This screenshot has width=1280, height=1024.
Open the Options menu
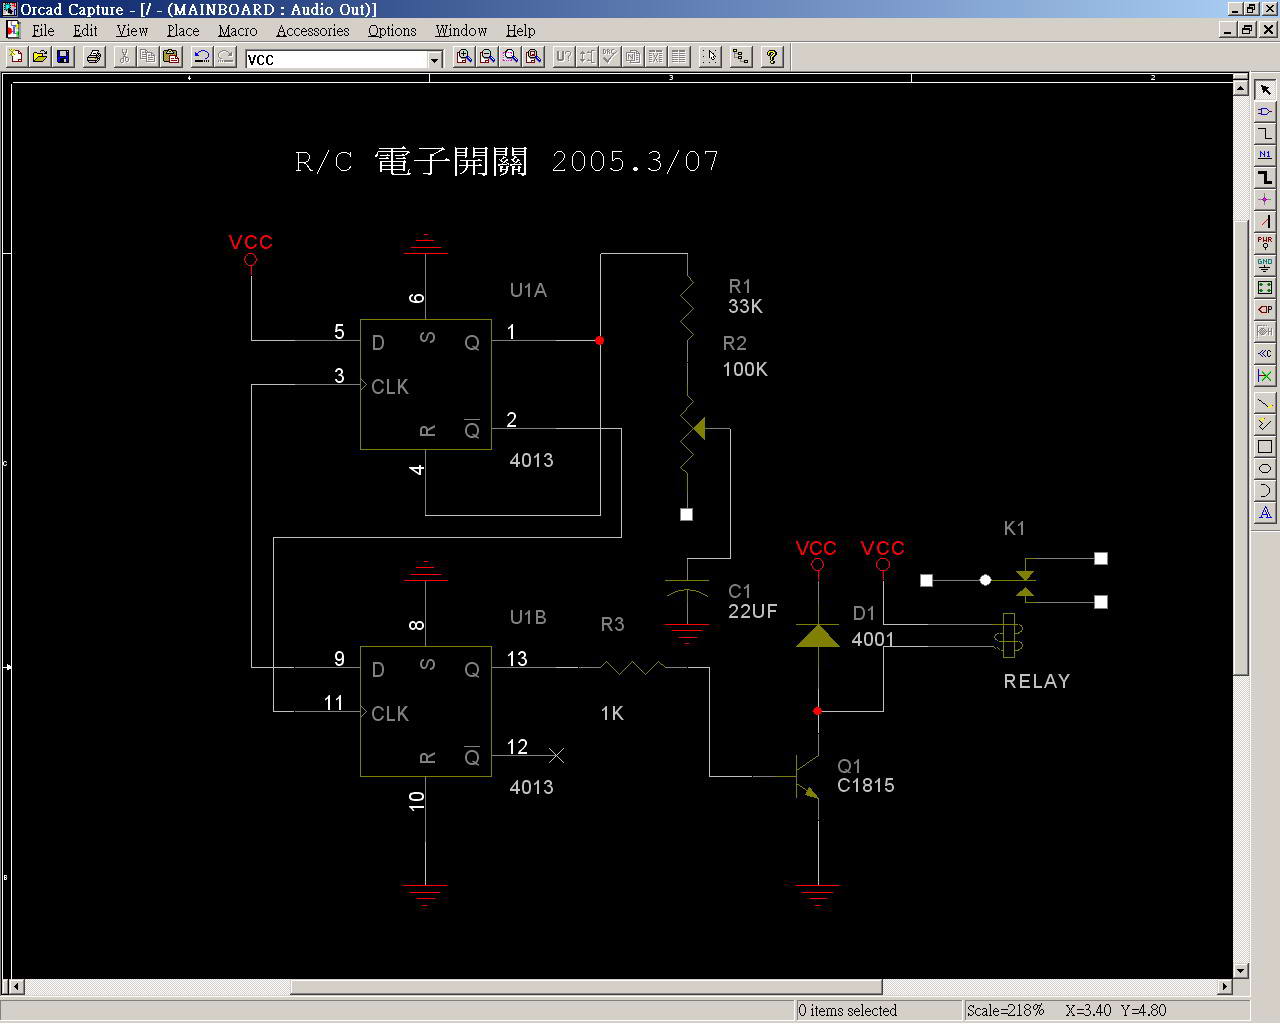[392, 31]
